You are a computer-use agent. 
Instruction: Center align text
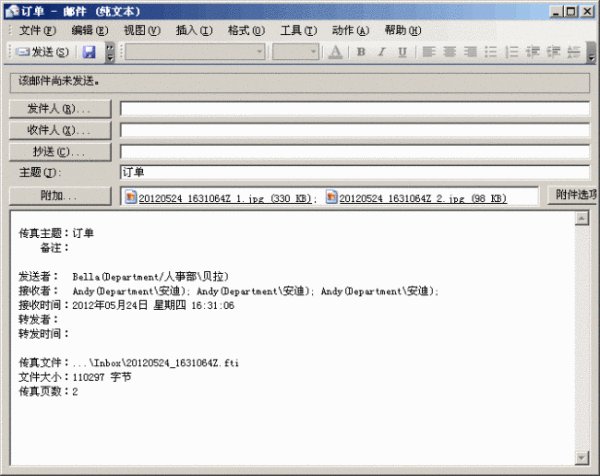point(450,52)
